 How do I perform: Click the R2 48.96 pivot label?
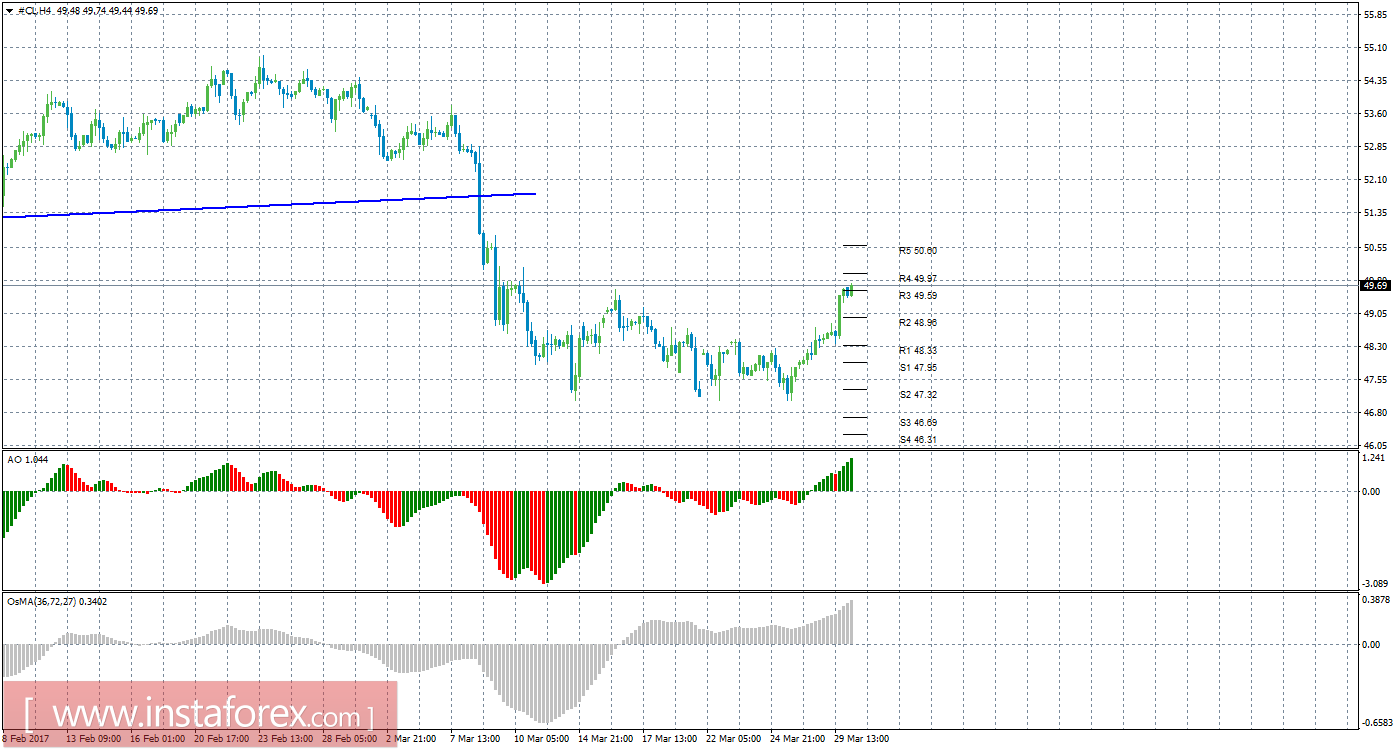click(918, 323)
